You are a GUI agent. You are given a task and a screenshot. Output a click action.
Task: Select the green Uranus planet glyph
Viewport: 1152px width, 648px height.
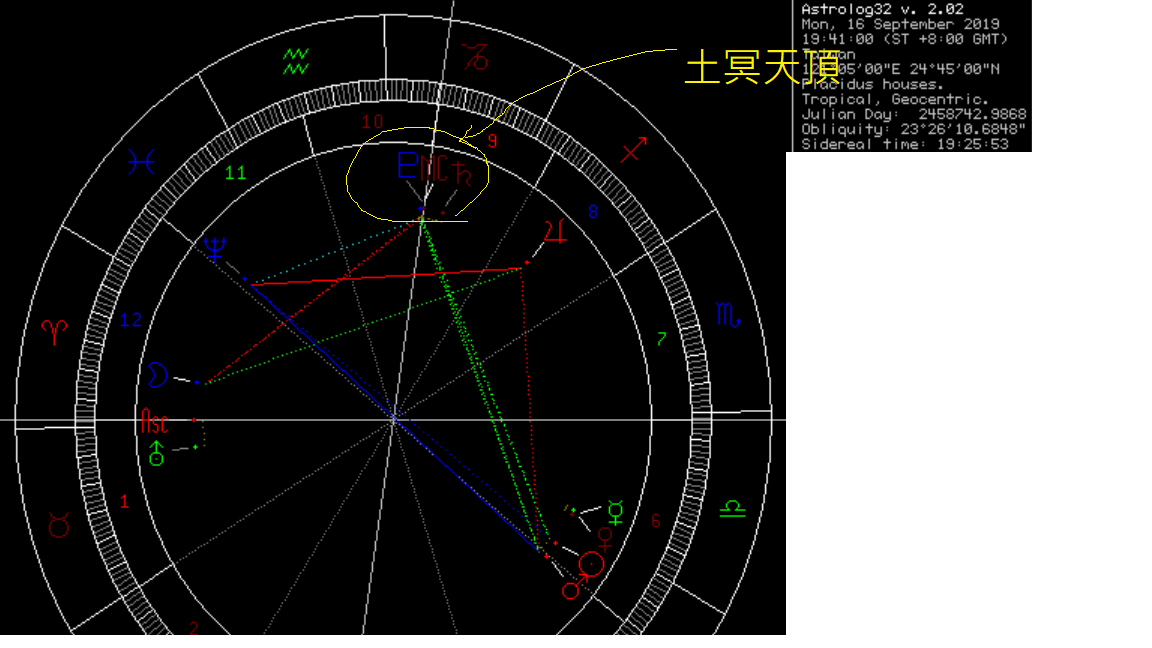tap(156, 453)
